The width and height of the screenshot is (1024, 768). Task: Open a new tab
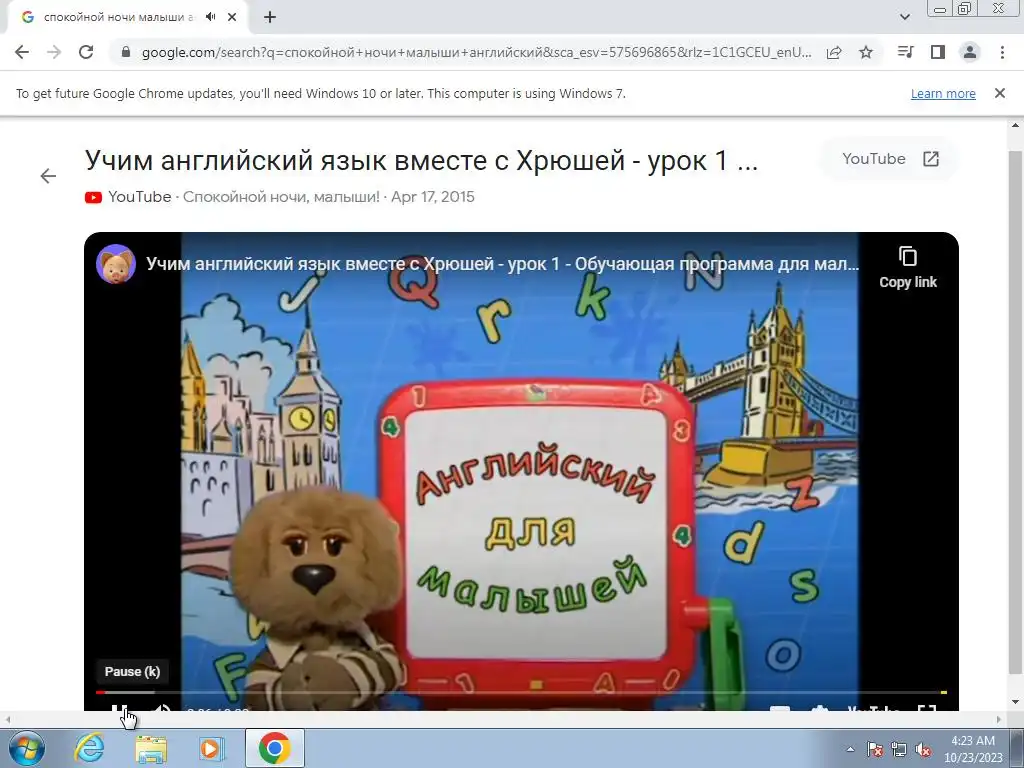coord(270,18)
